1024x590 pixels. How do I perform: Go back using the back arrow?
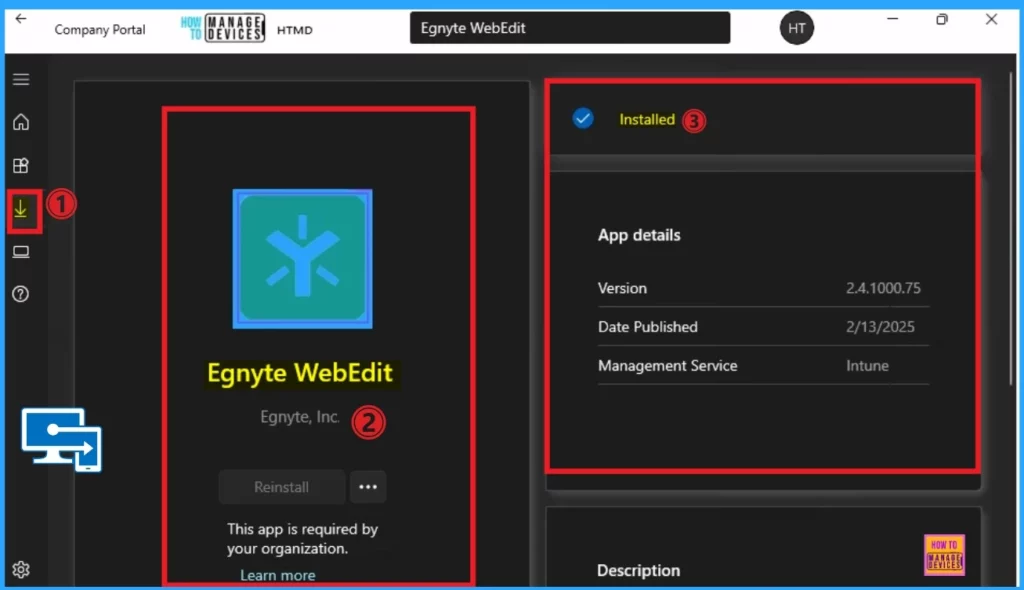[21, 19]
